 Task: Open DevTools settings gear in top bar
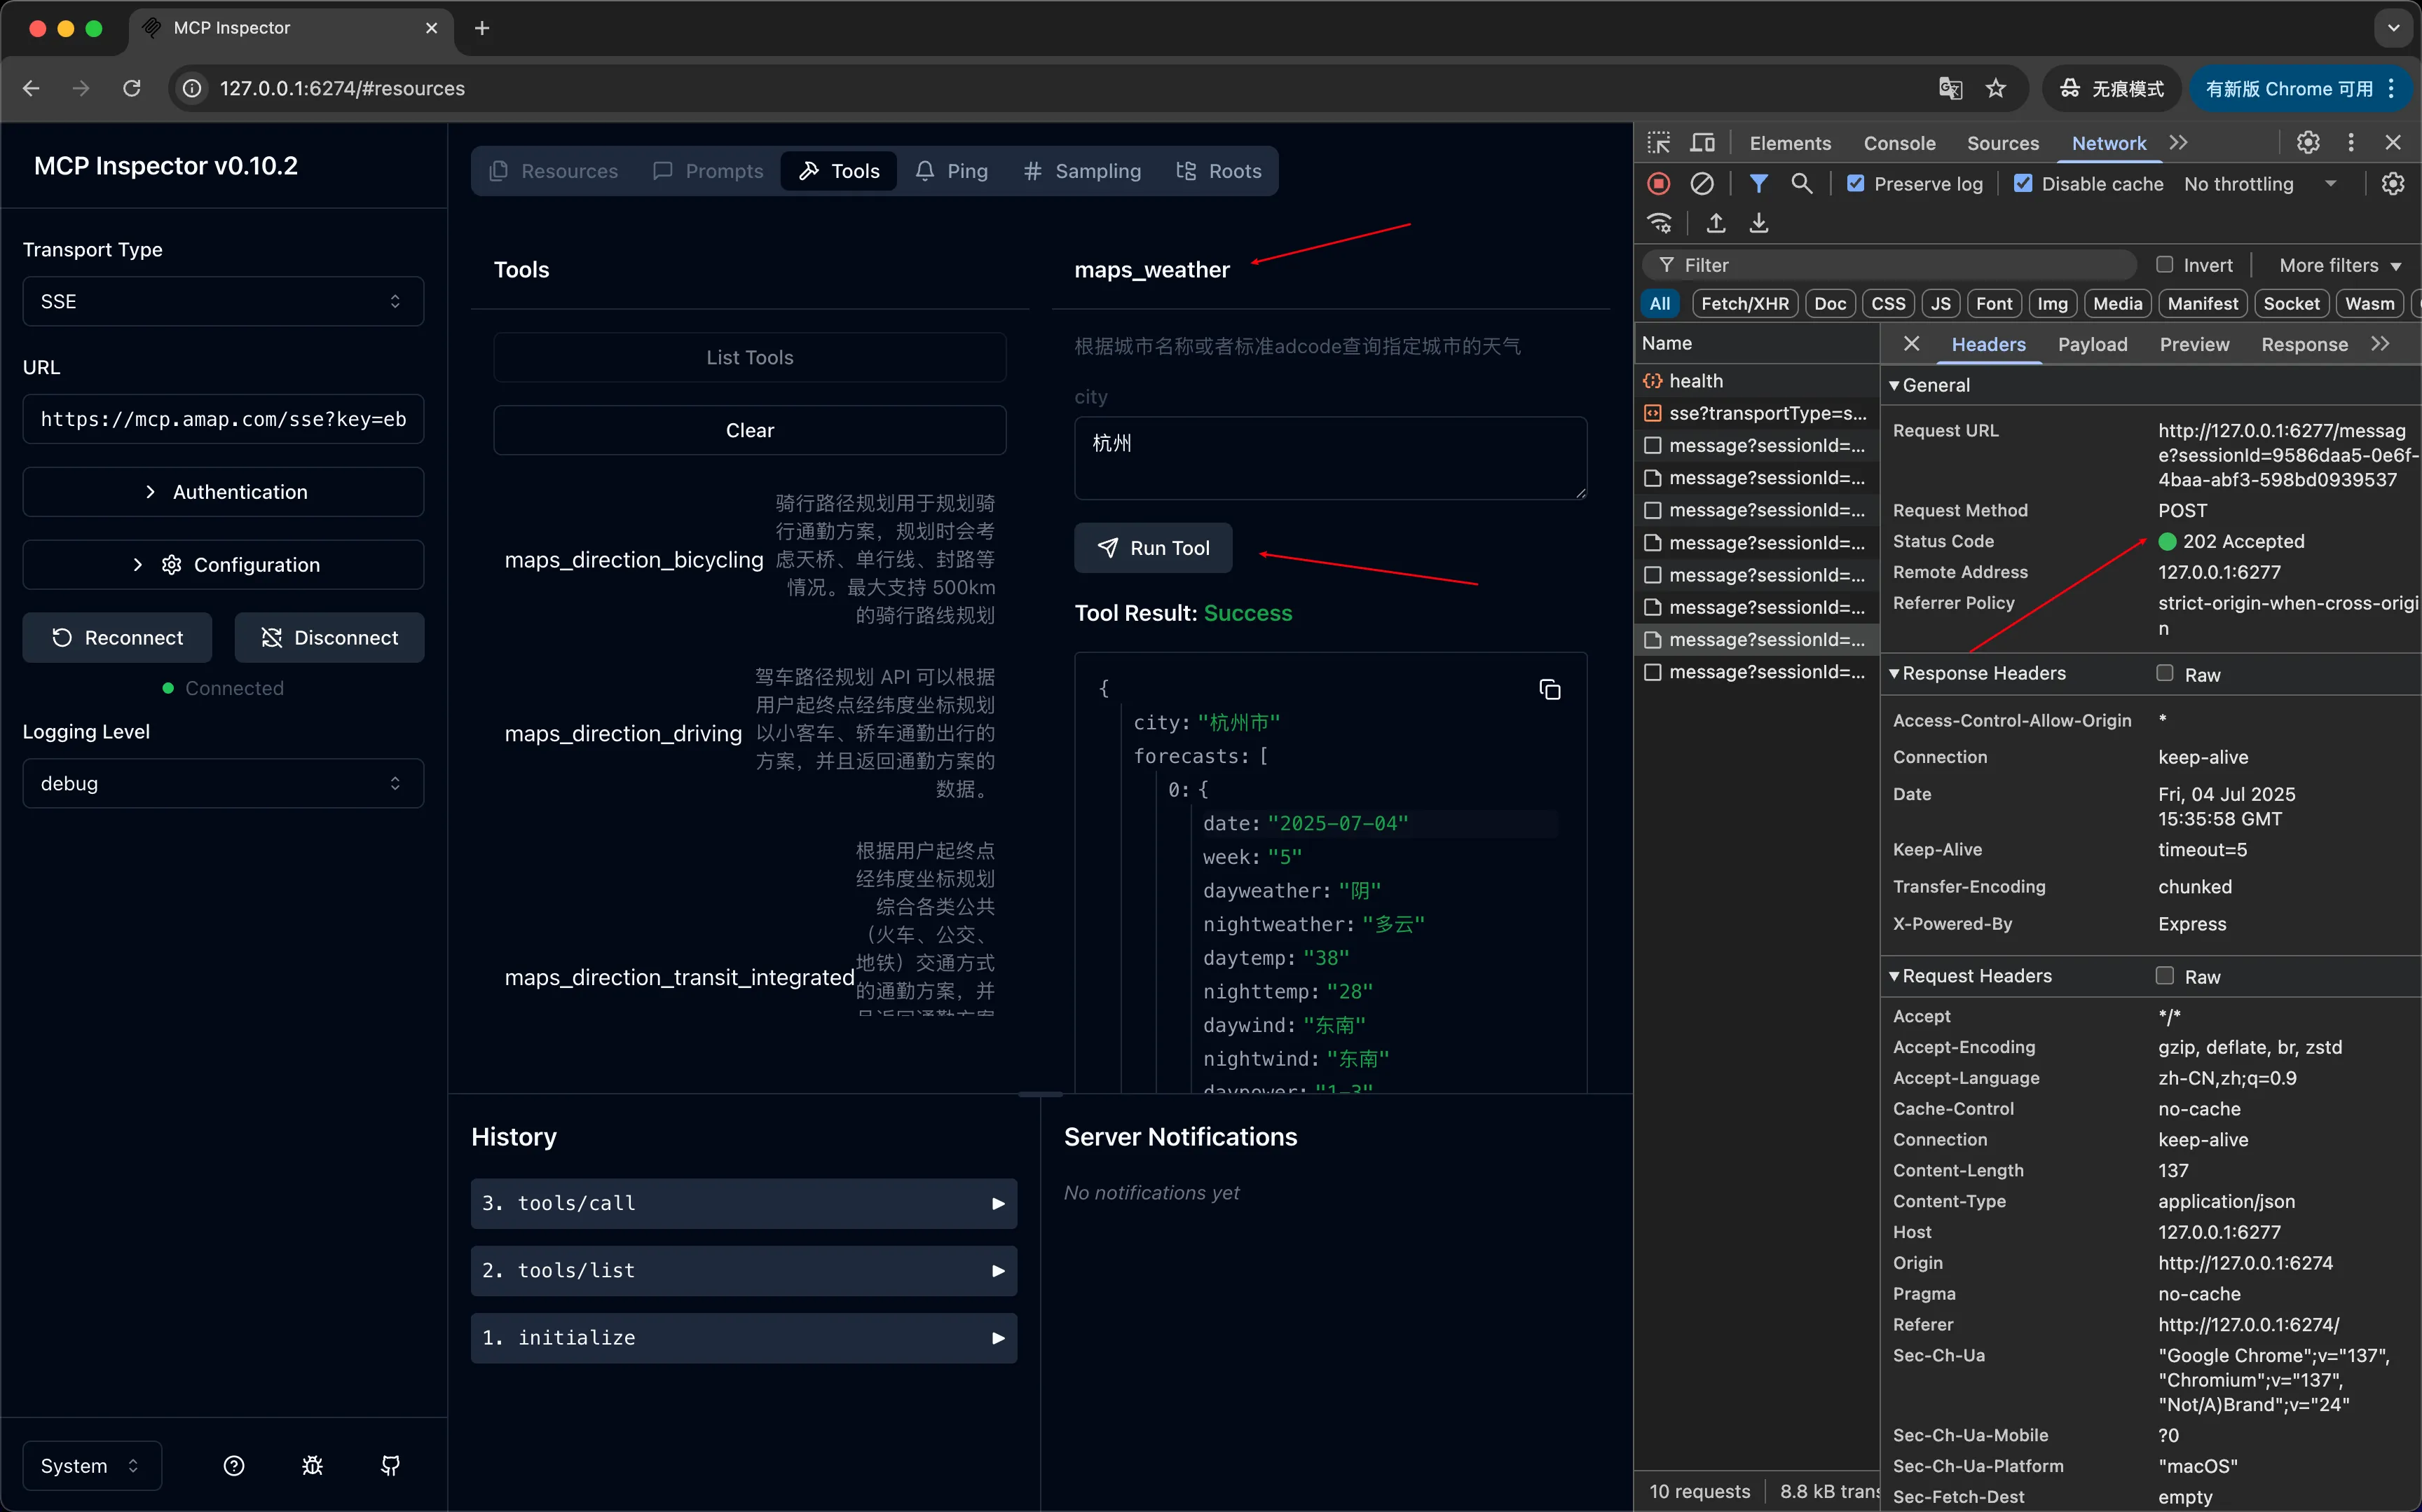[x=2308, y=143]
